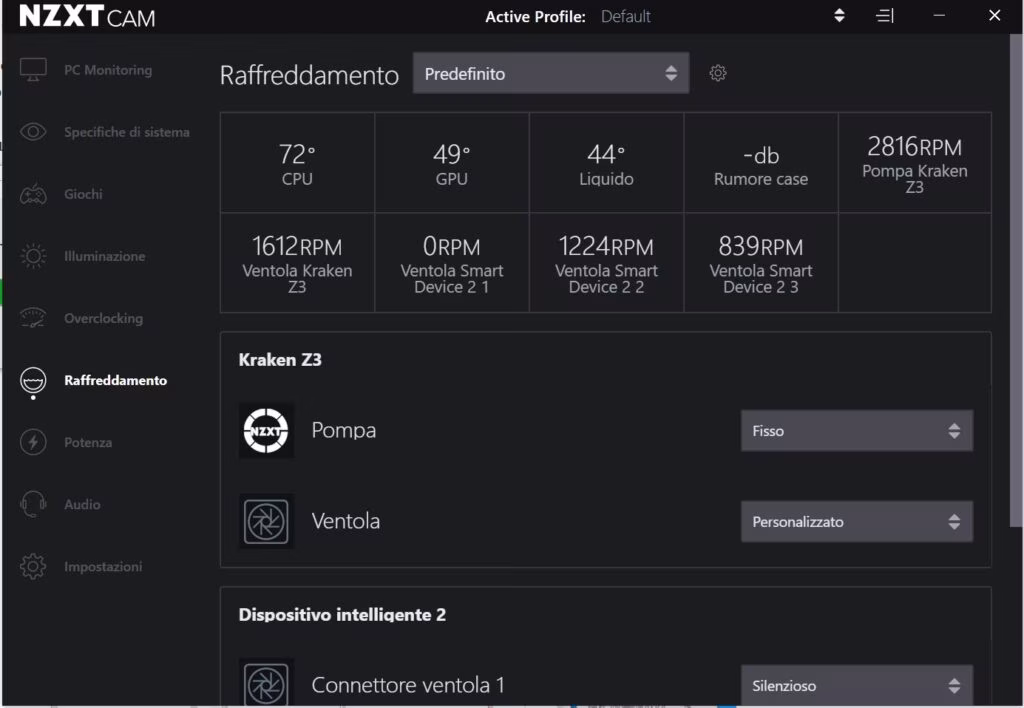The width and height of the screenshot is (1024, 708).
Task: Click the gear icon for Impostazioni
Action: tap(33, 566)
